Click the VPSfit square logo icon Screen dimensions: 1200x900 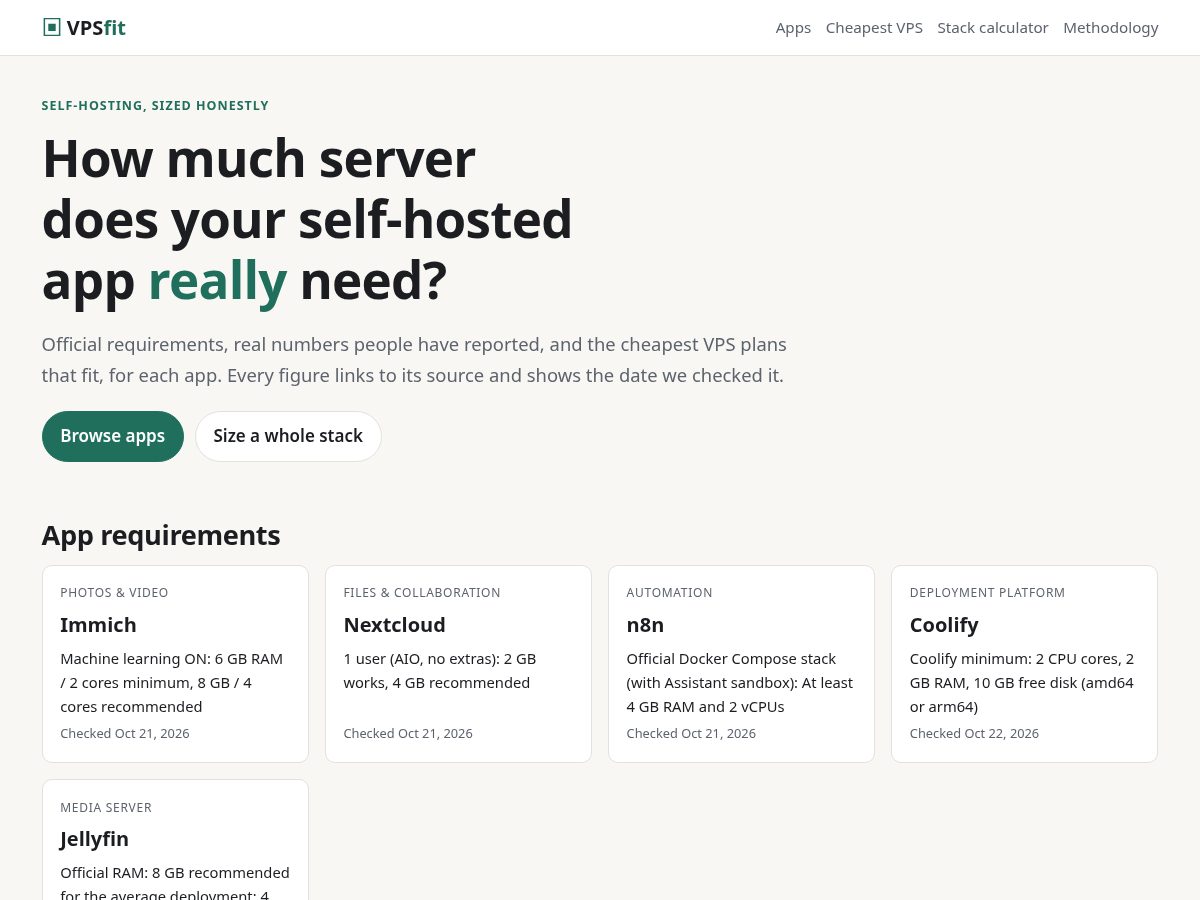click(x=52, y=27)
